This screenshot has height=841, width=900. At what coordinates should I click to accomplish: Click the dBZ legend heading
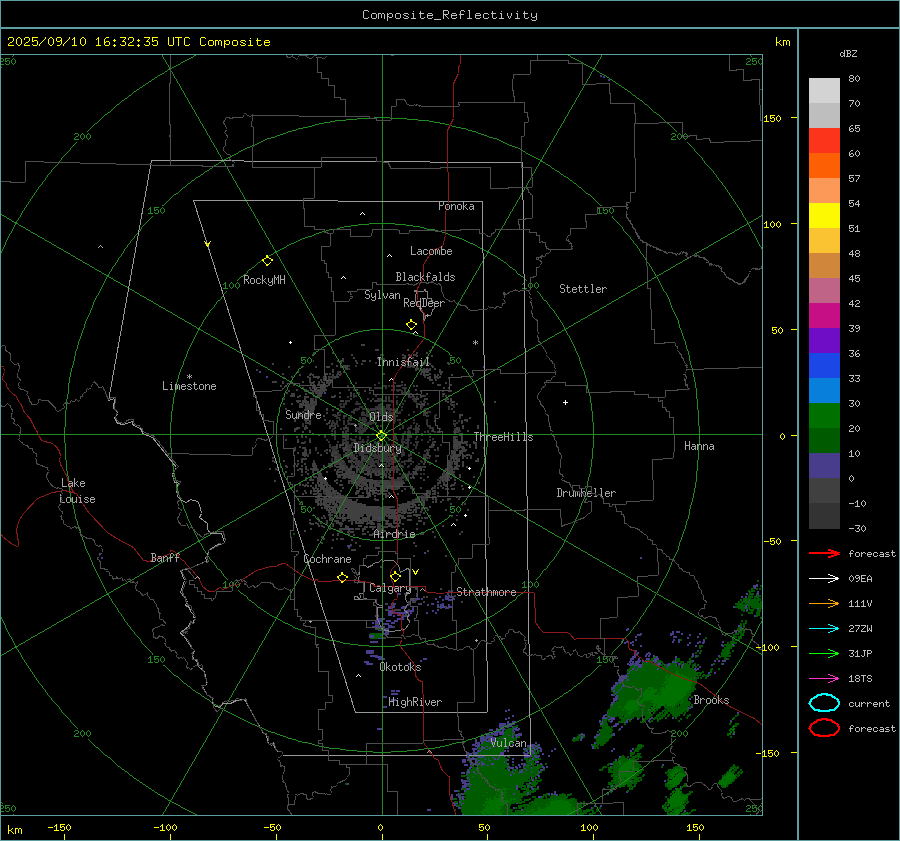pyautogui.click(x=848, y=54)
